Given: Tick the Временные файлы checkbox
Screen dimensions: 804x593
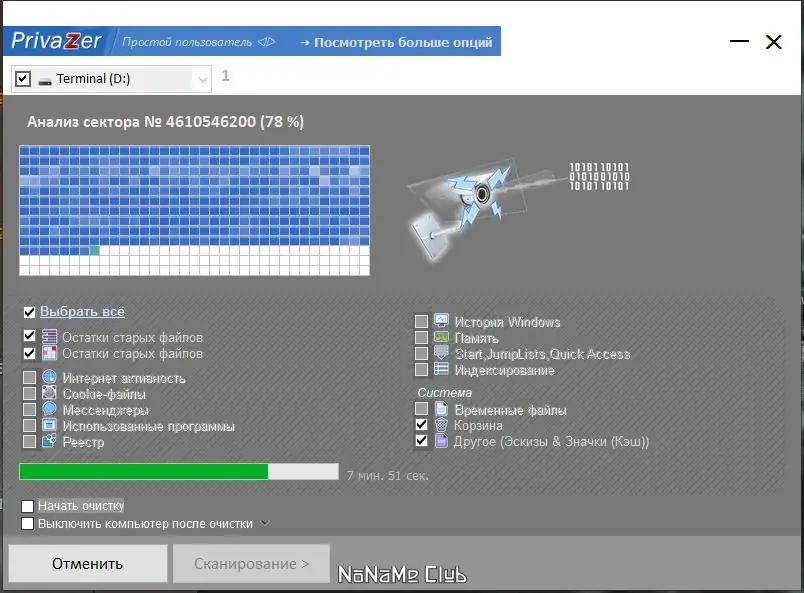Looking at the screenshot, I should pos(421,409).
